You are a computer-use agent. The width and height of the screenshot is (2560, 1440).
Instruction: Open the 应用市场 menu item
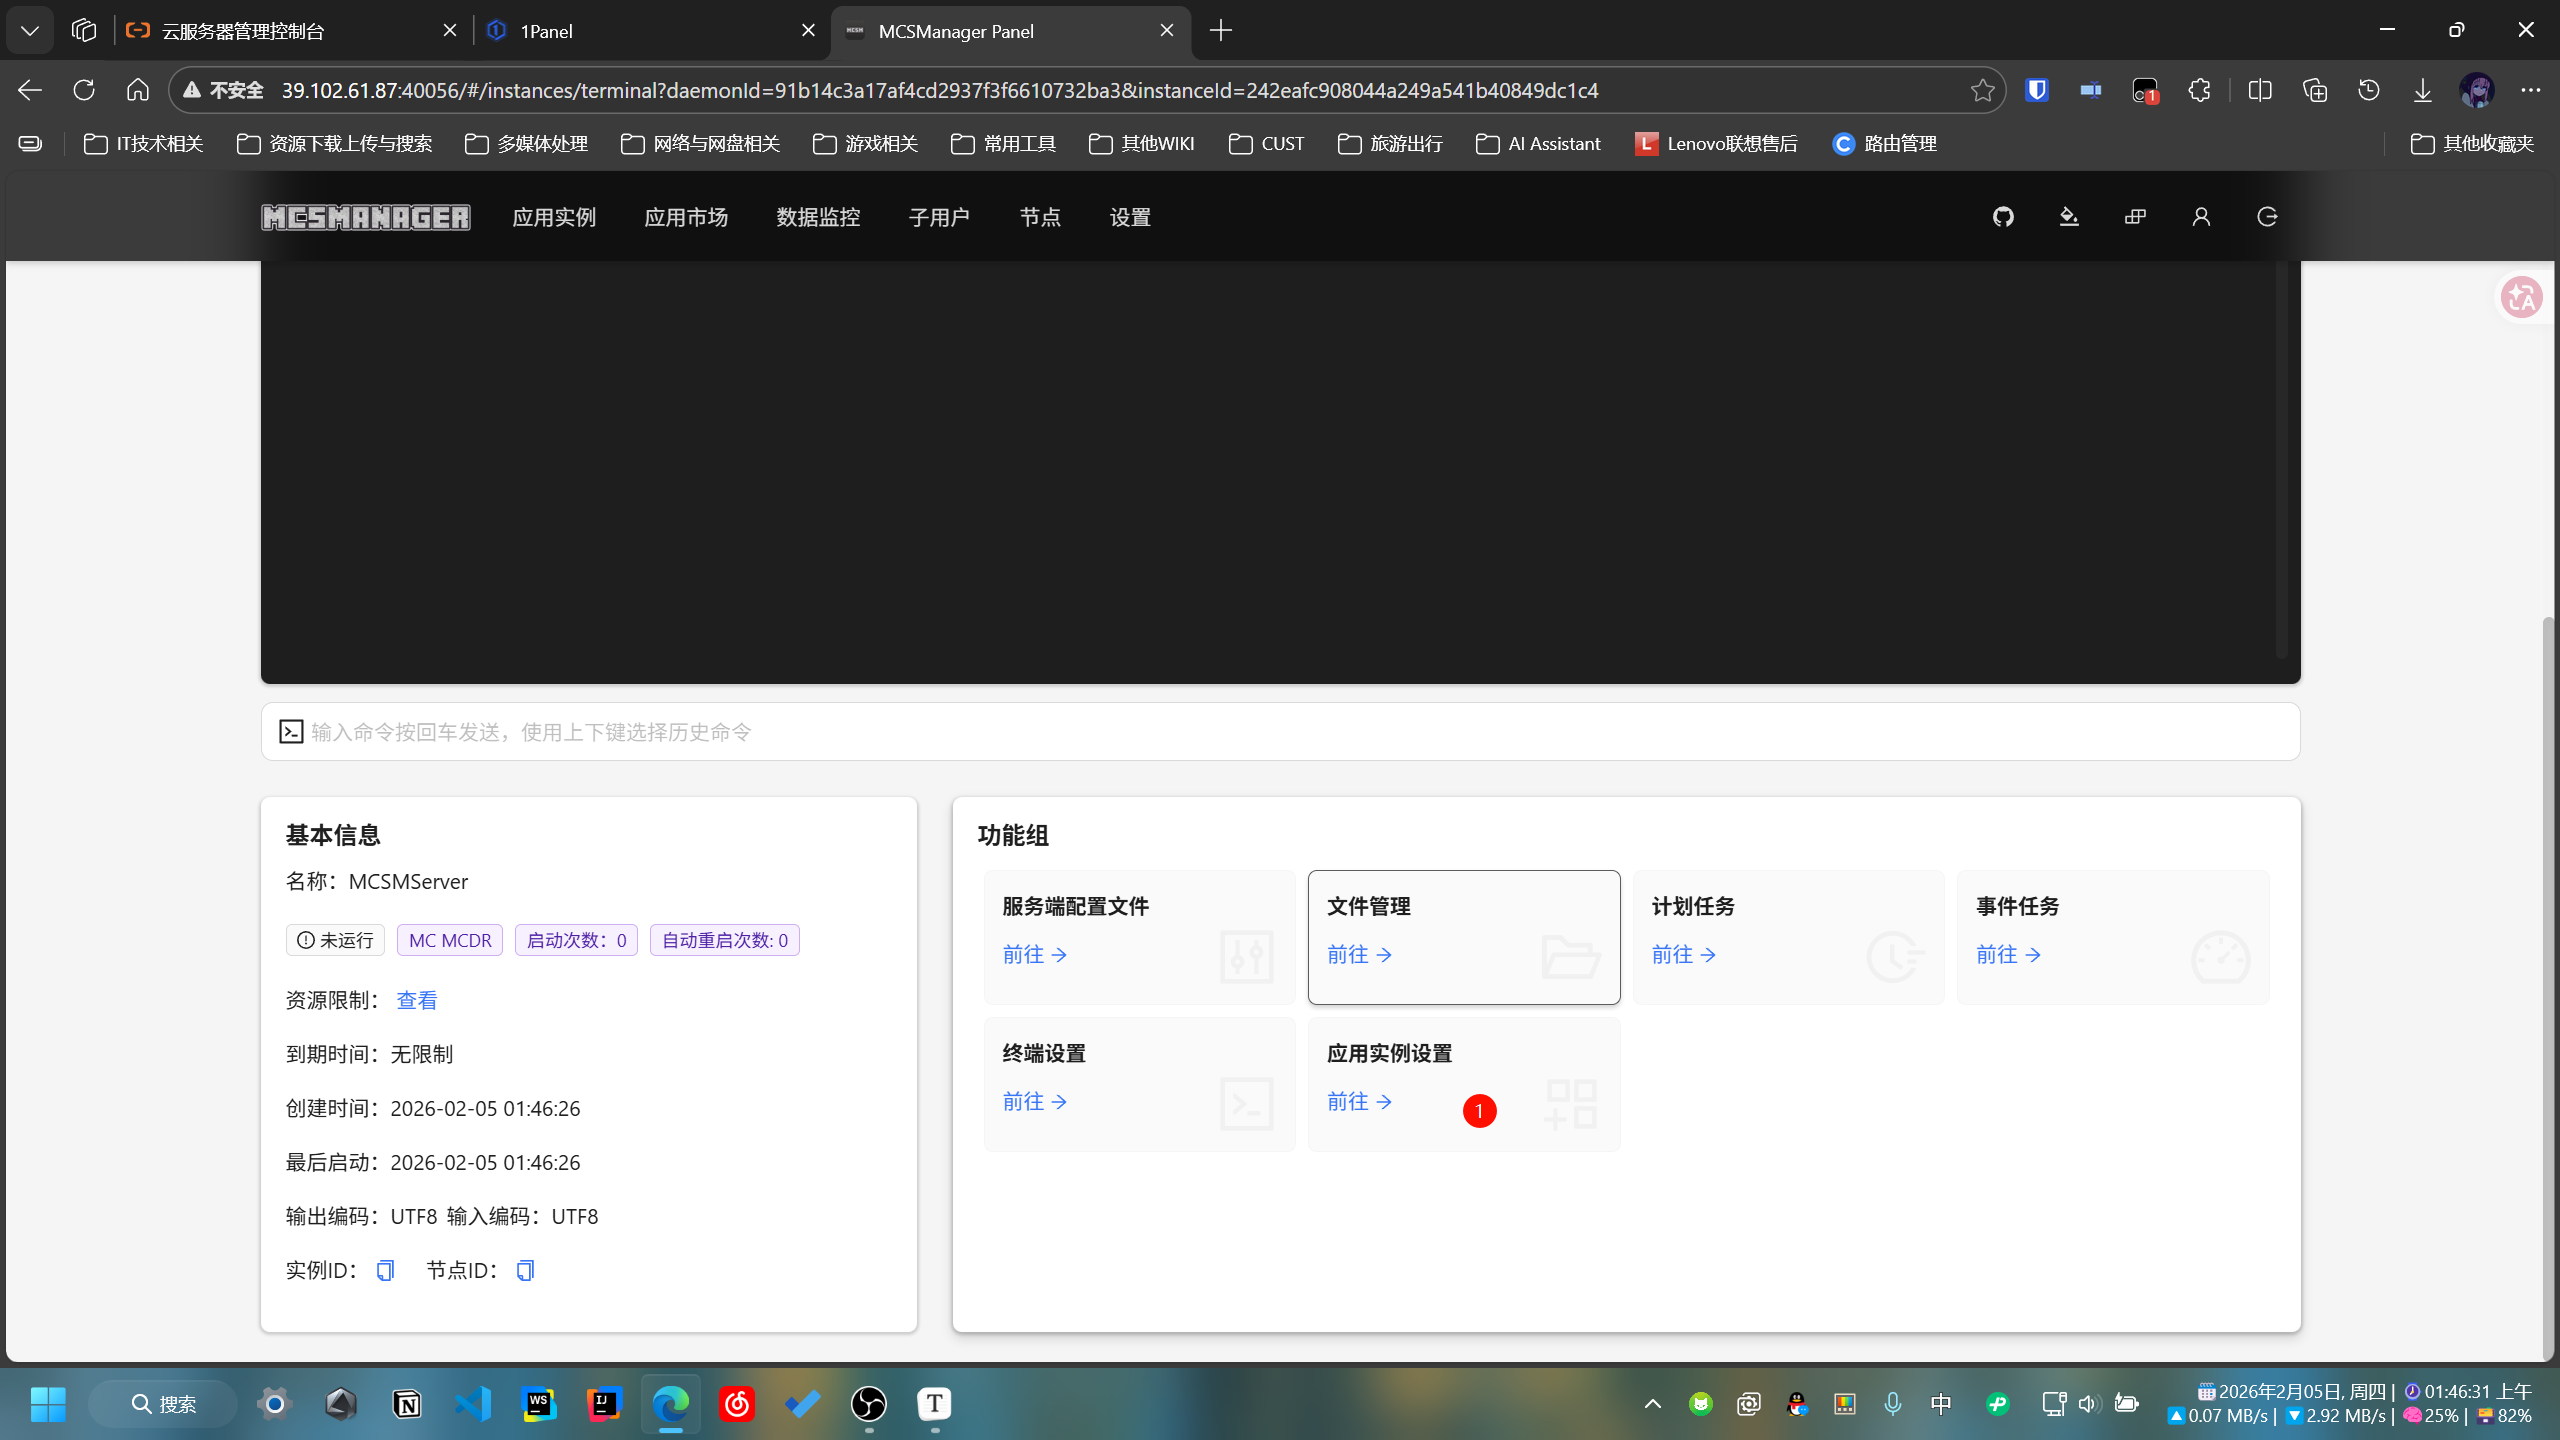686,217
